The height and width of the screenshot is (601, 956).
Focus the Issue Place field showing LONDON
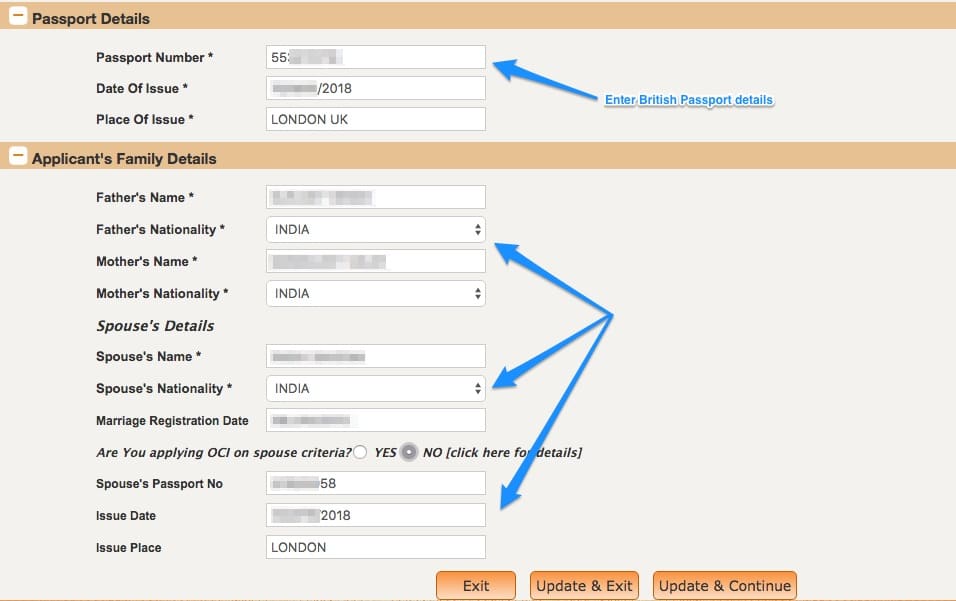(376, 547)
